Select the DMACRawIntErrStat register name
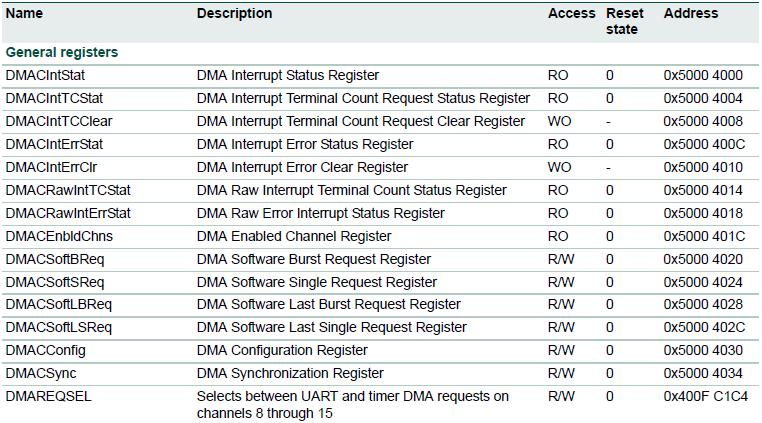The height and width of the screenshot is (423, 762). (x=68, y=213)
